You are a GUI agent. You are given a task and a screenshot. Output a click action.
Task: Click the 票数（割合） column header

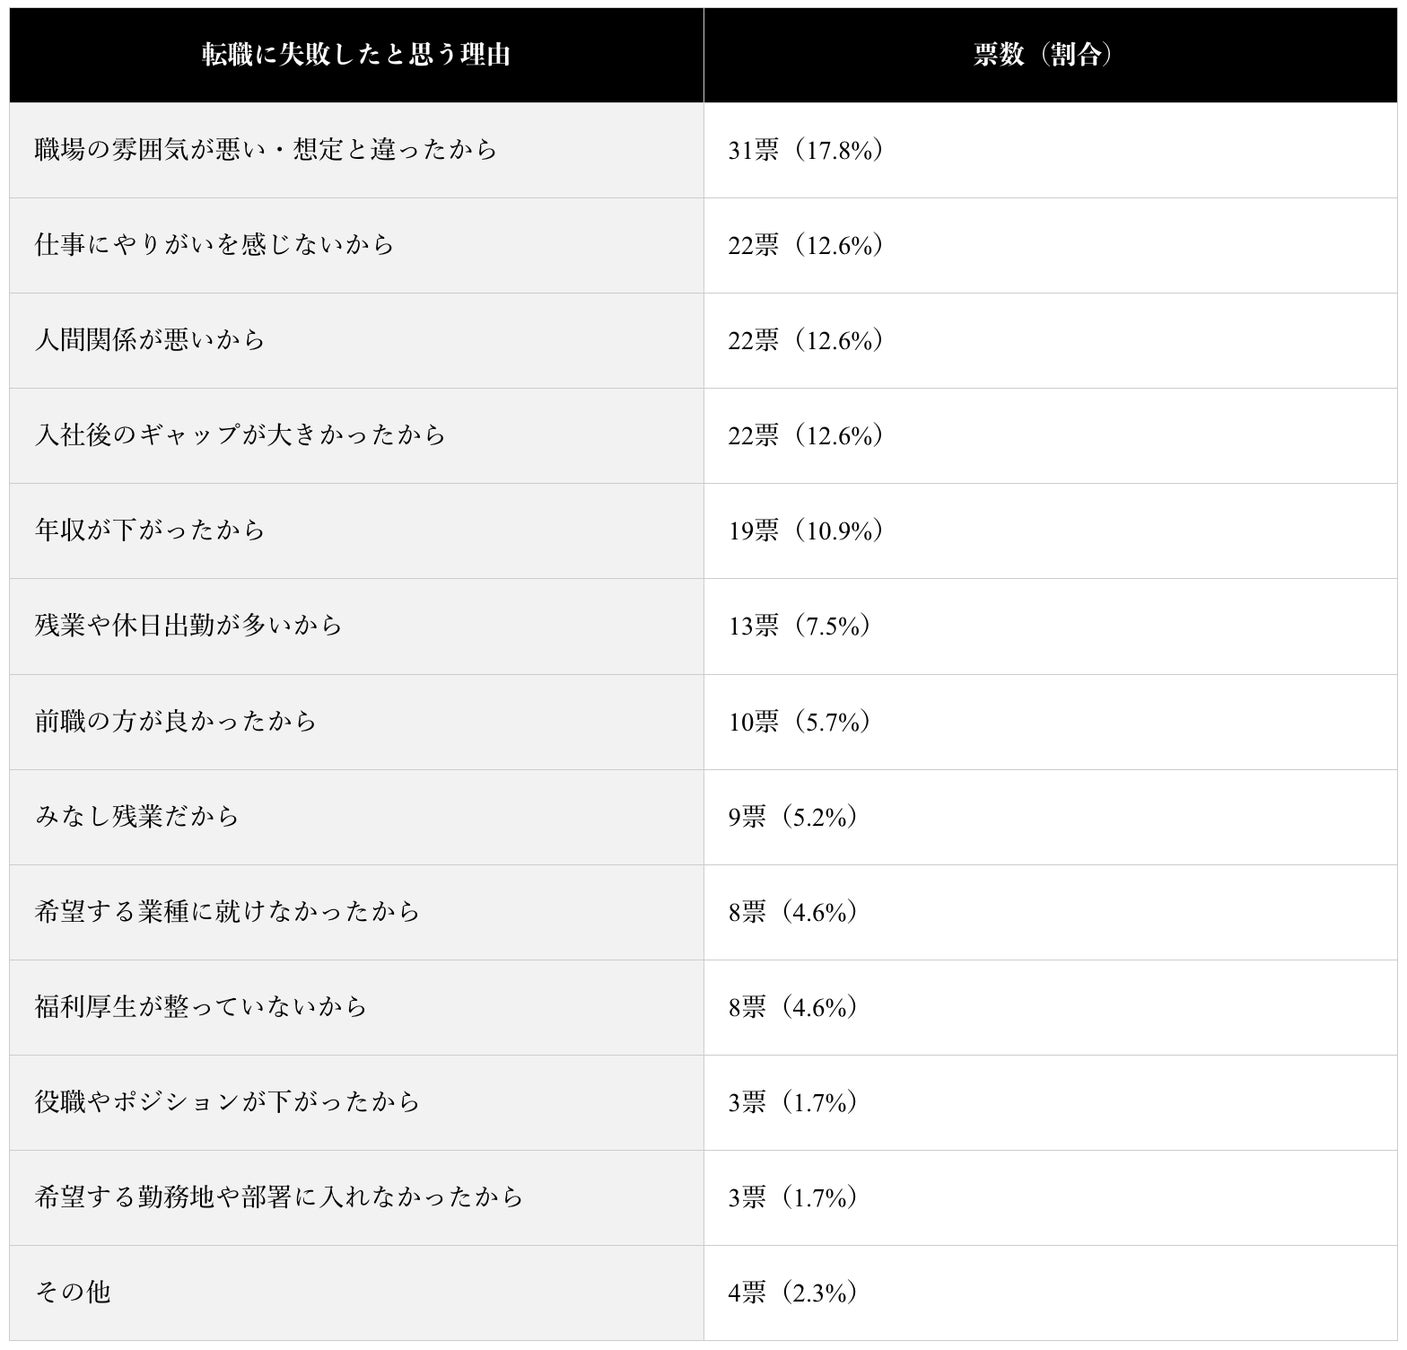[x=1043, y=55]
